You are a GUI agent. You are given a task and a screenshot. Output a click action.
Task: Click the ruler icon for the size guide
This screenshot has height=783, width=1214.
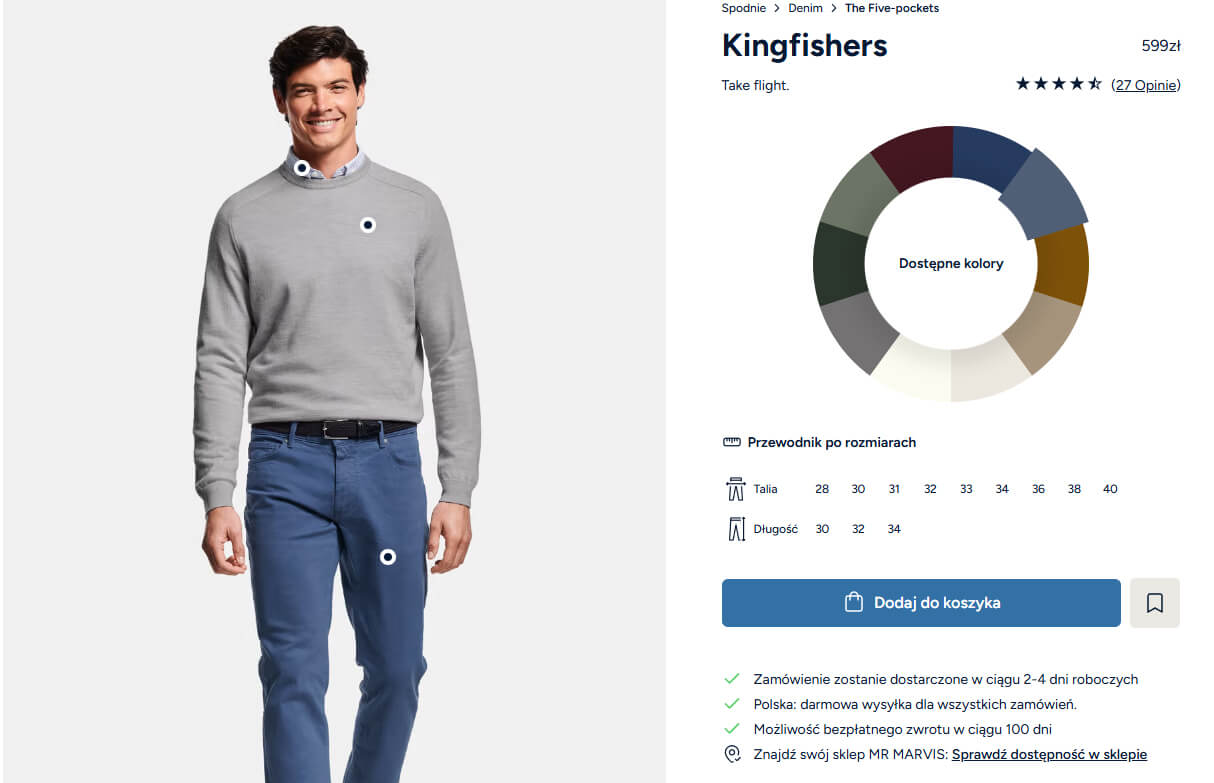pyautogui.click(x=731, y=442)
